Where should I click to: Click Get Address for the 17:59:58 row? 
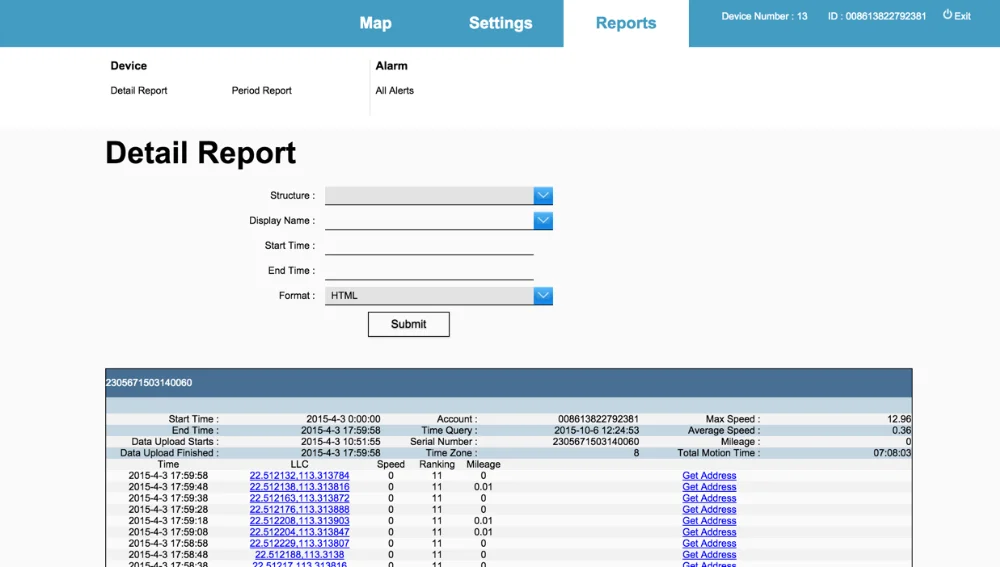(709, 476)
